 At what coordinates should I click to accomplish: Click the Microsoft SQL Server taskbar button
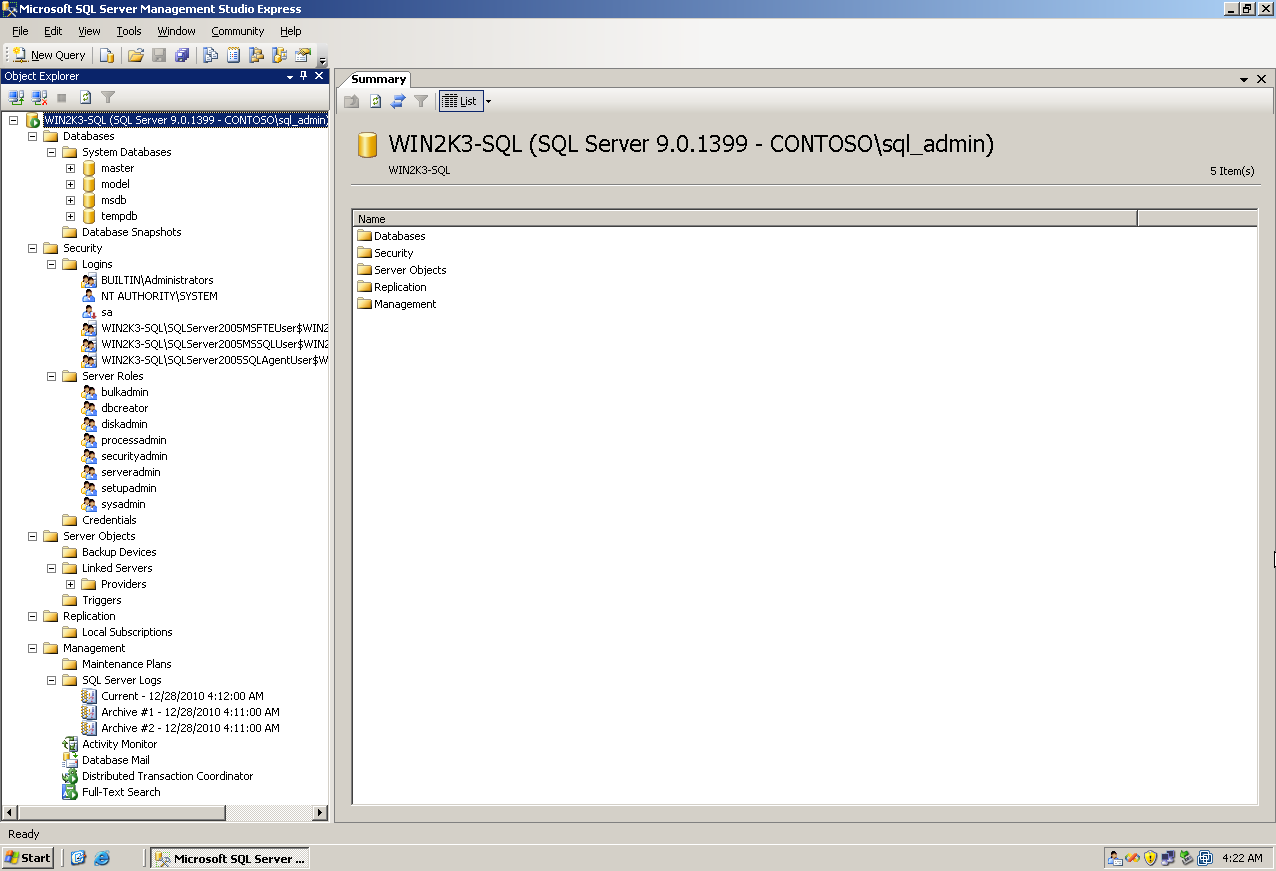click(230, 858)
